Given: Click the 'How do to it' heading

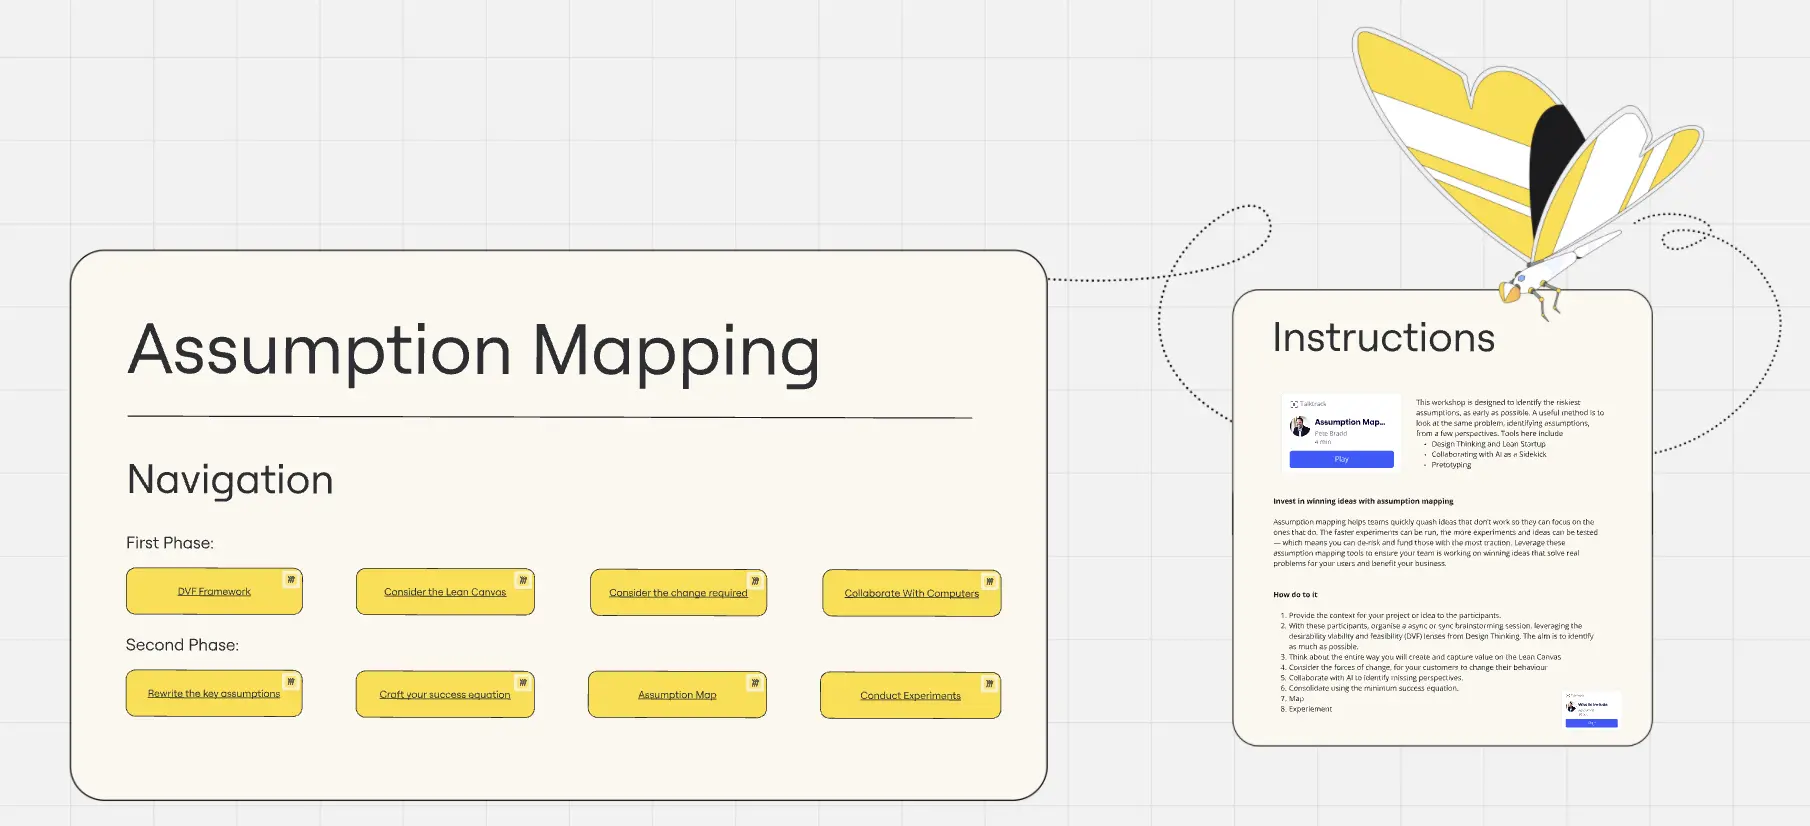Looking at the screenshot, I should click(x=1295, y=594).
